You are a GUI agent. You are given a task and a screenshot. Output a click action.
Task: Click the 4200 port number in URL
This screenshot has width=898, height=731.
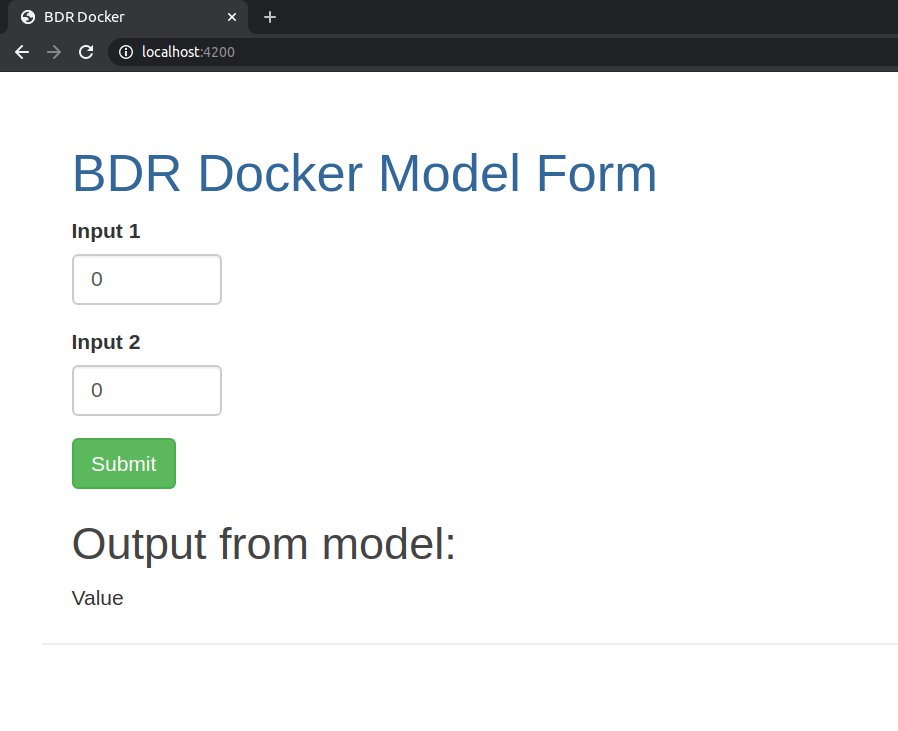[x=219, y=52]
